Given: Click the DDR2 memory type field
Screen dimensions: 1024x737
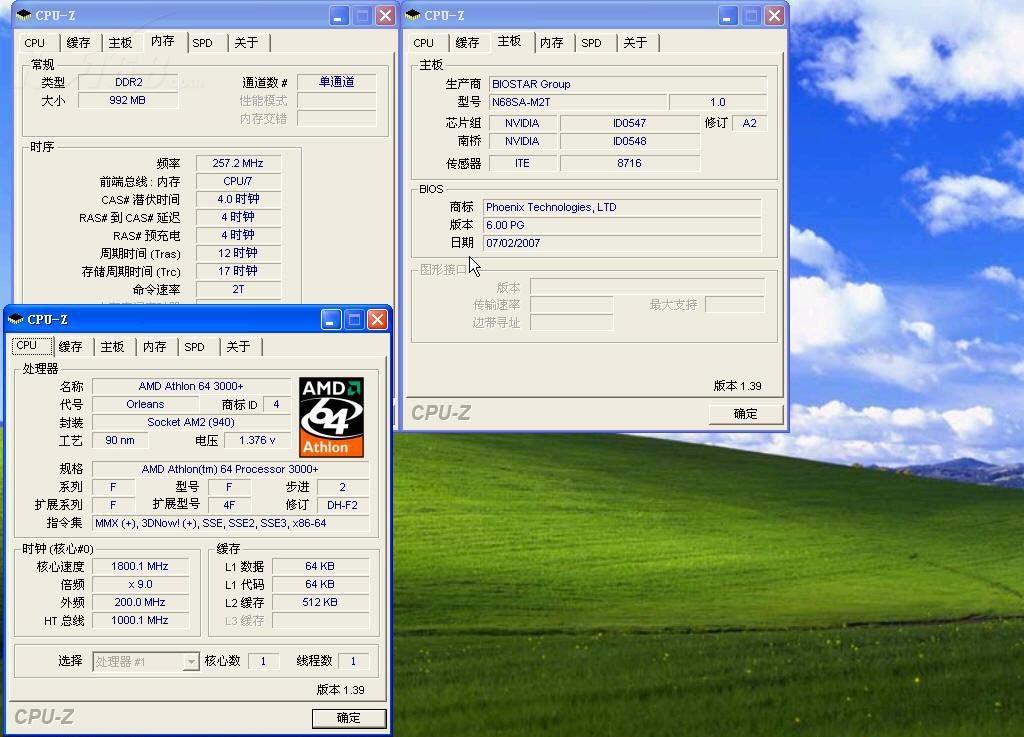Looking at the screenshot, I should click(x=128, y=82).
